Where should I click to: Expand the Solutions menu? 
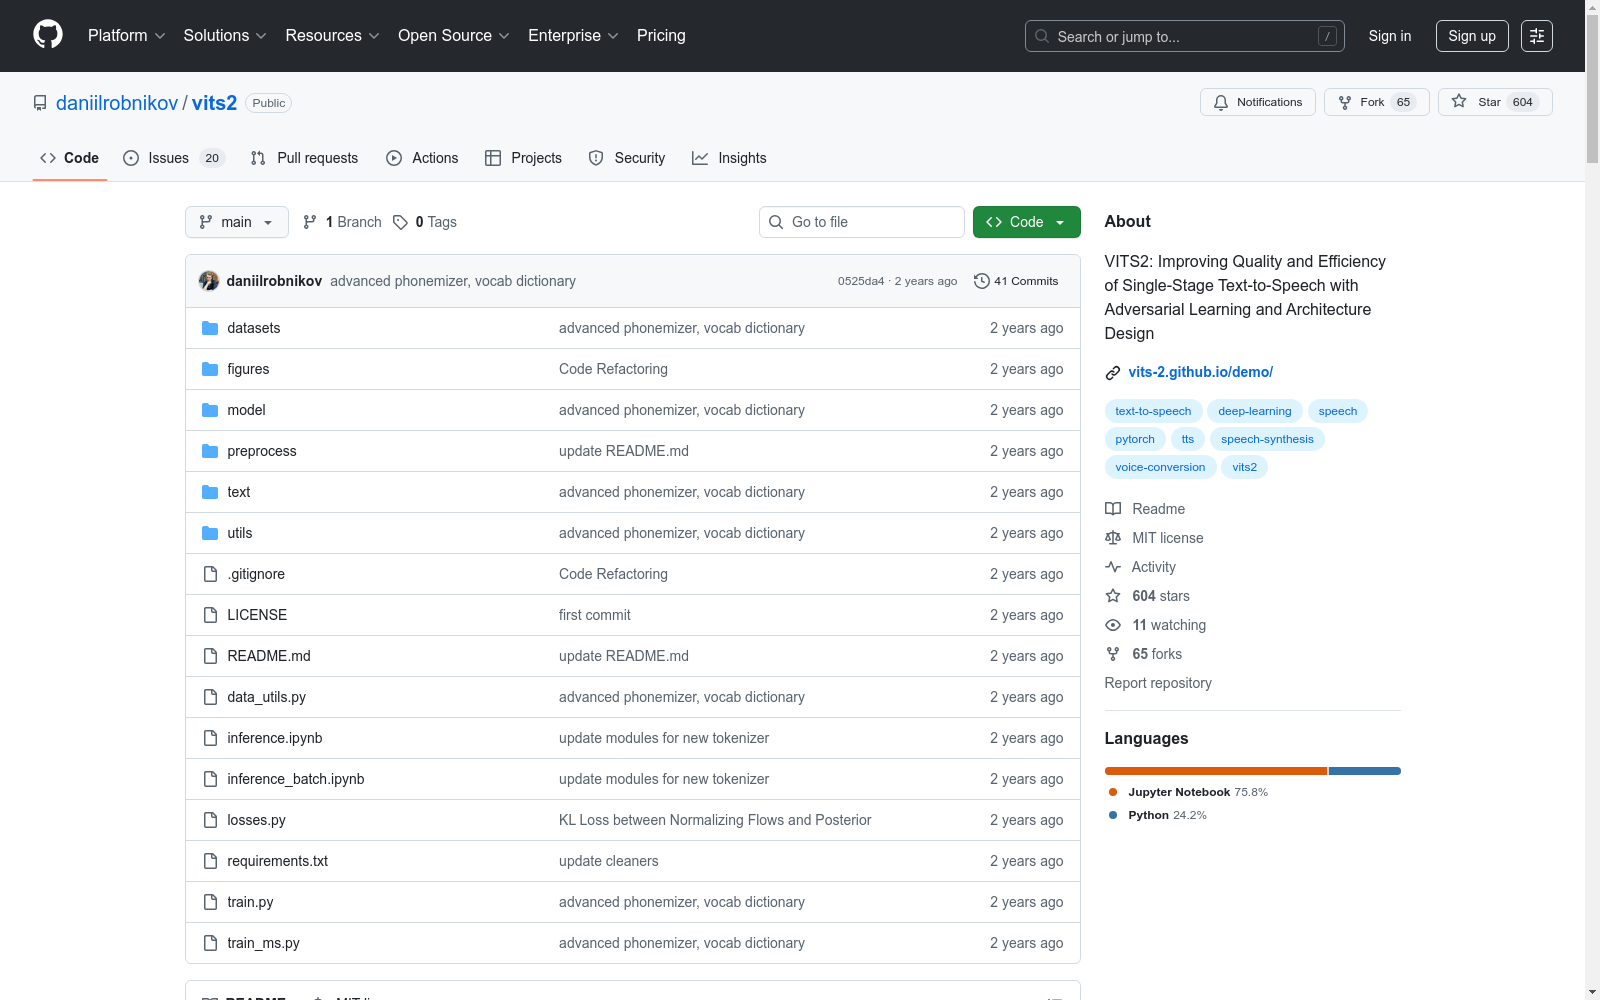click(225, 36)
